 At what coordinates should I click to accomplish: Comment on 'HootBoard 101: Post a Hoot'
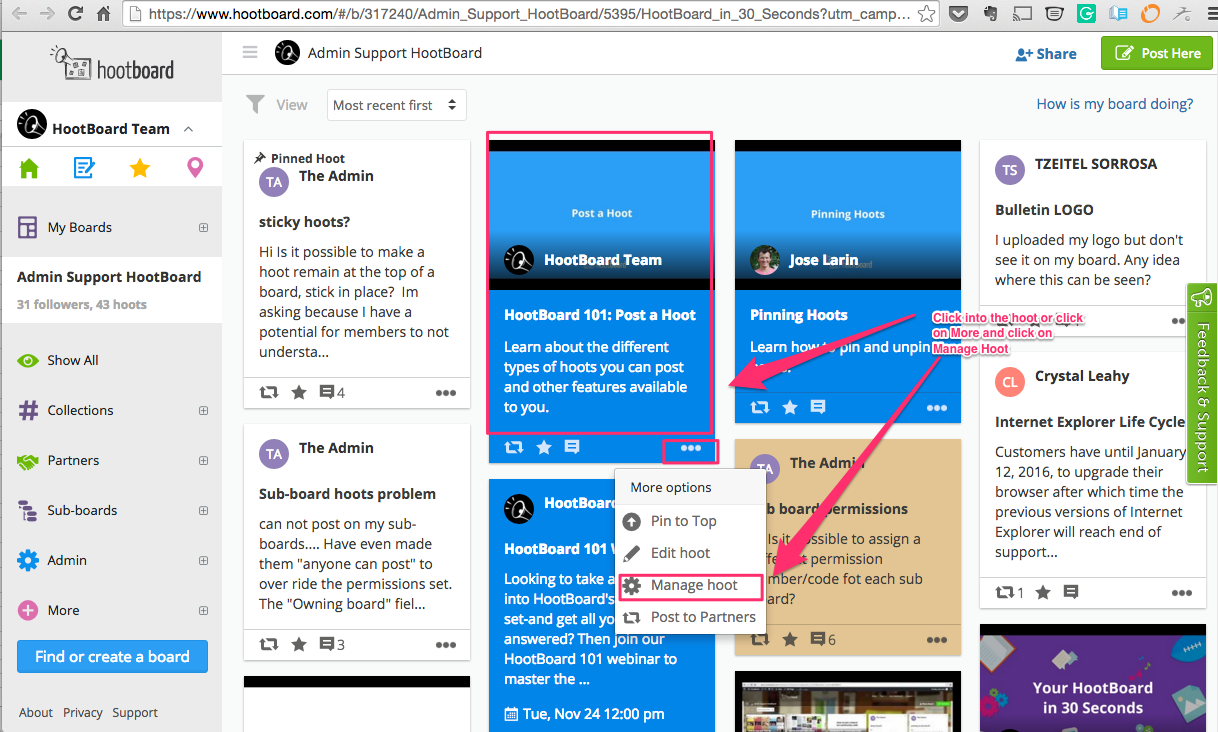pos(572,448)
